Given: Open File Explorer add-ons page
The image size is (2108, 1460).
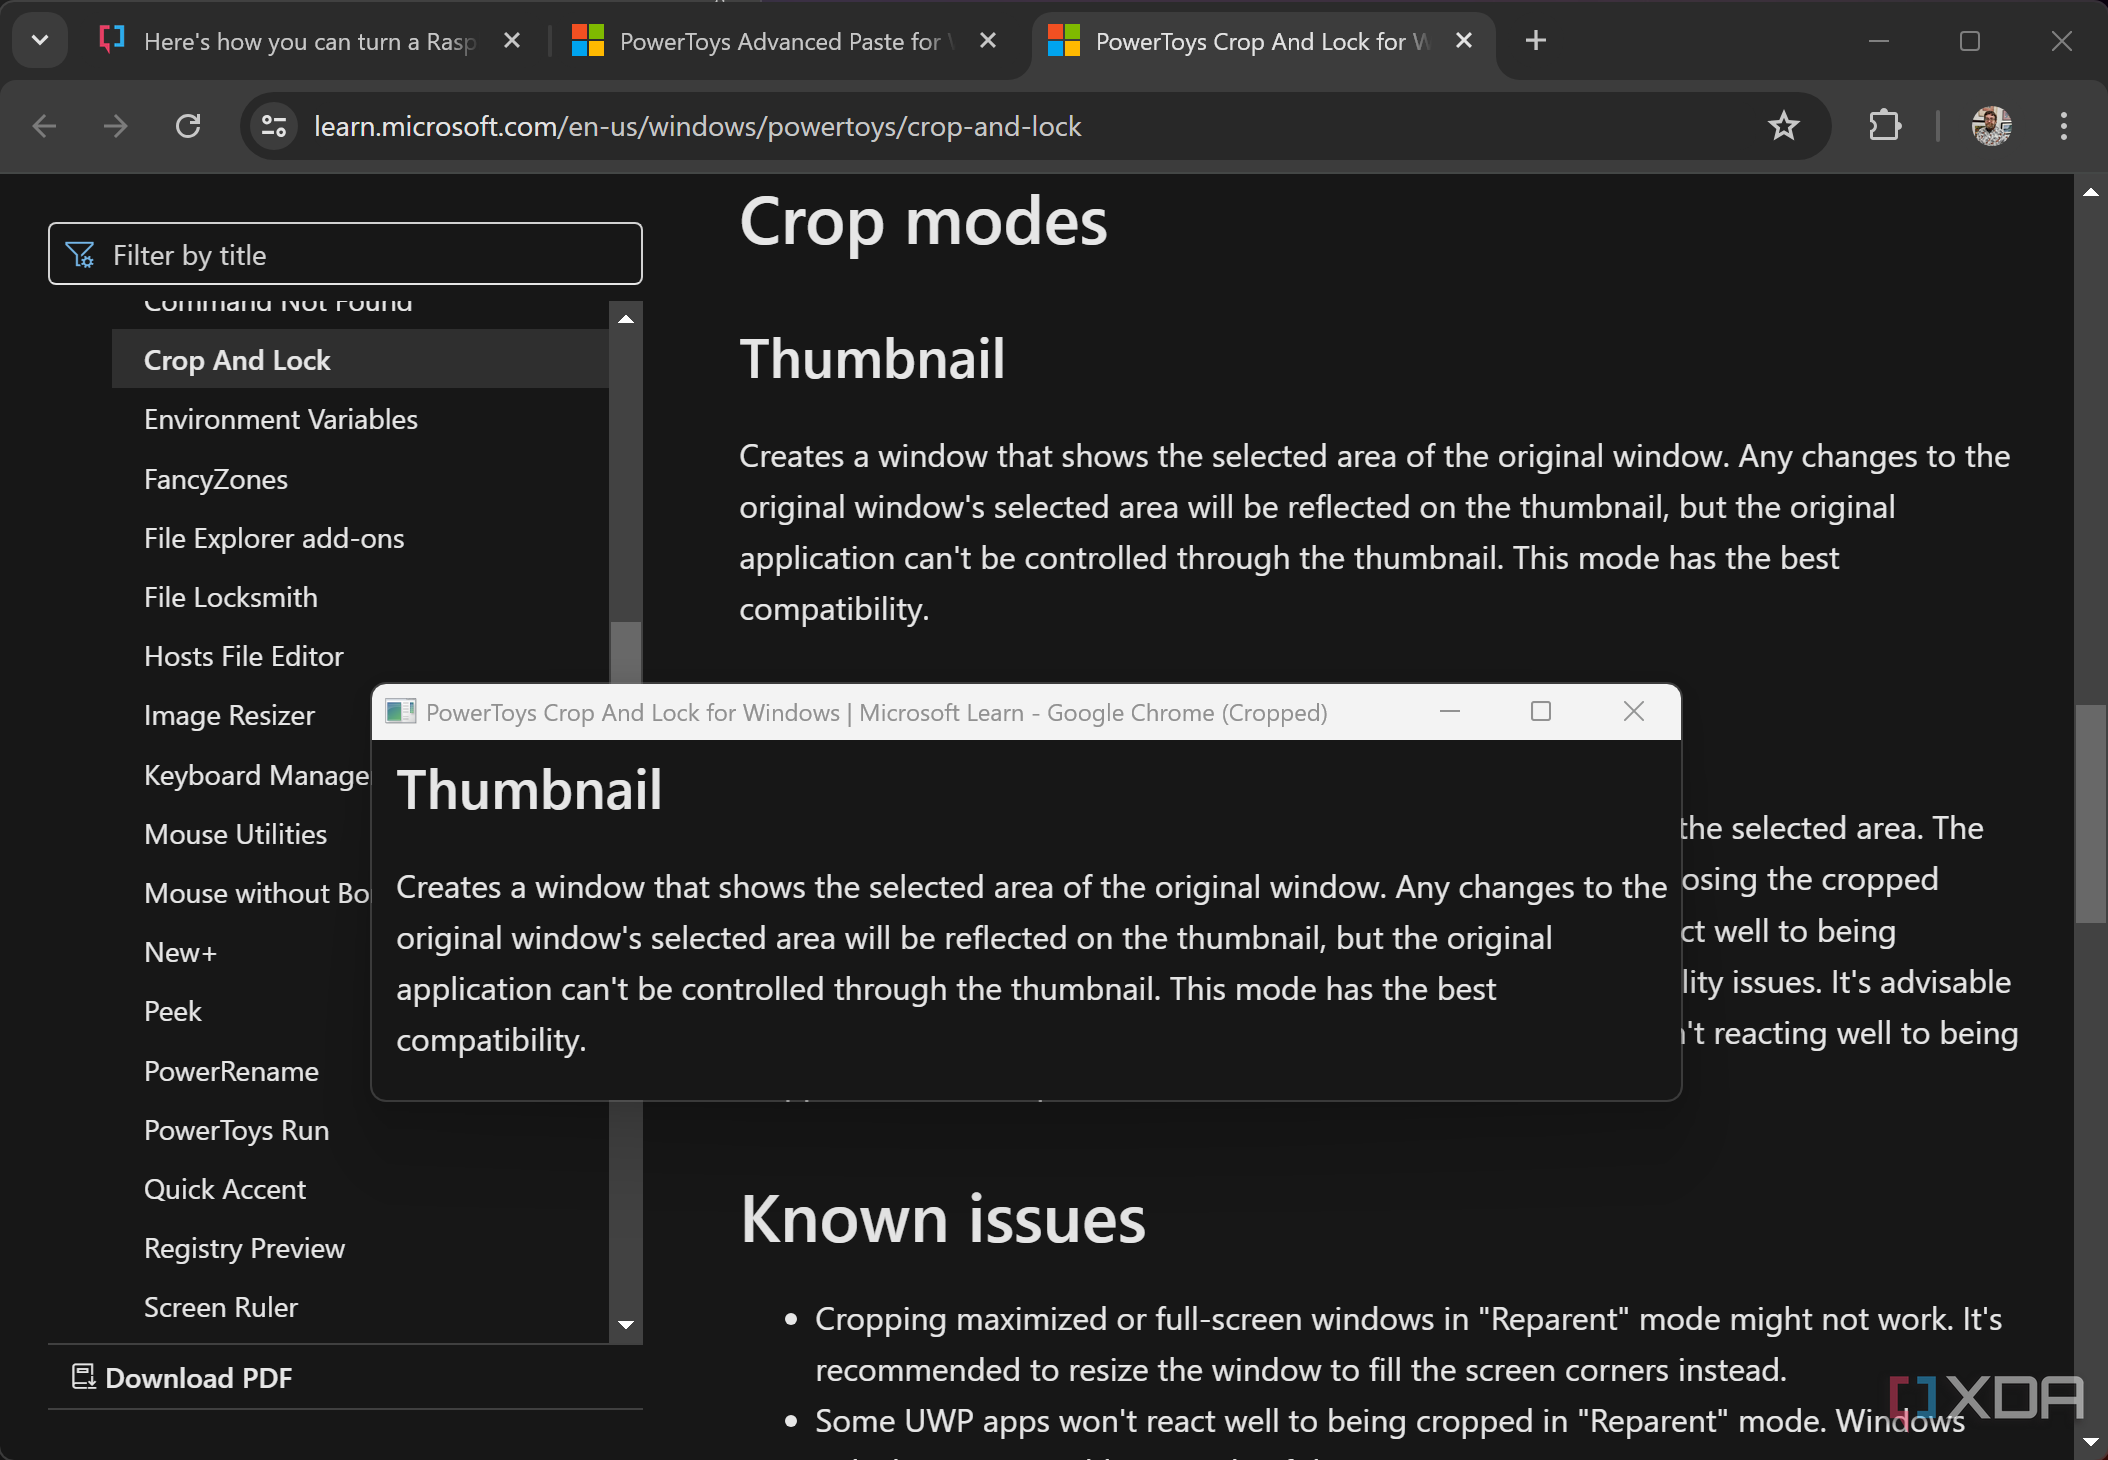Looking at the screenshot, I should (274, 538).
